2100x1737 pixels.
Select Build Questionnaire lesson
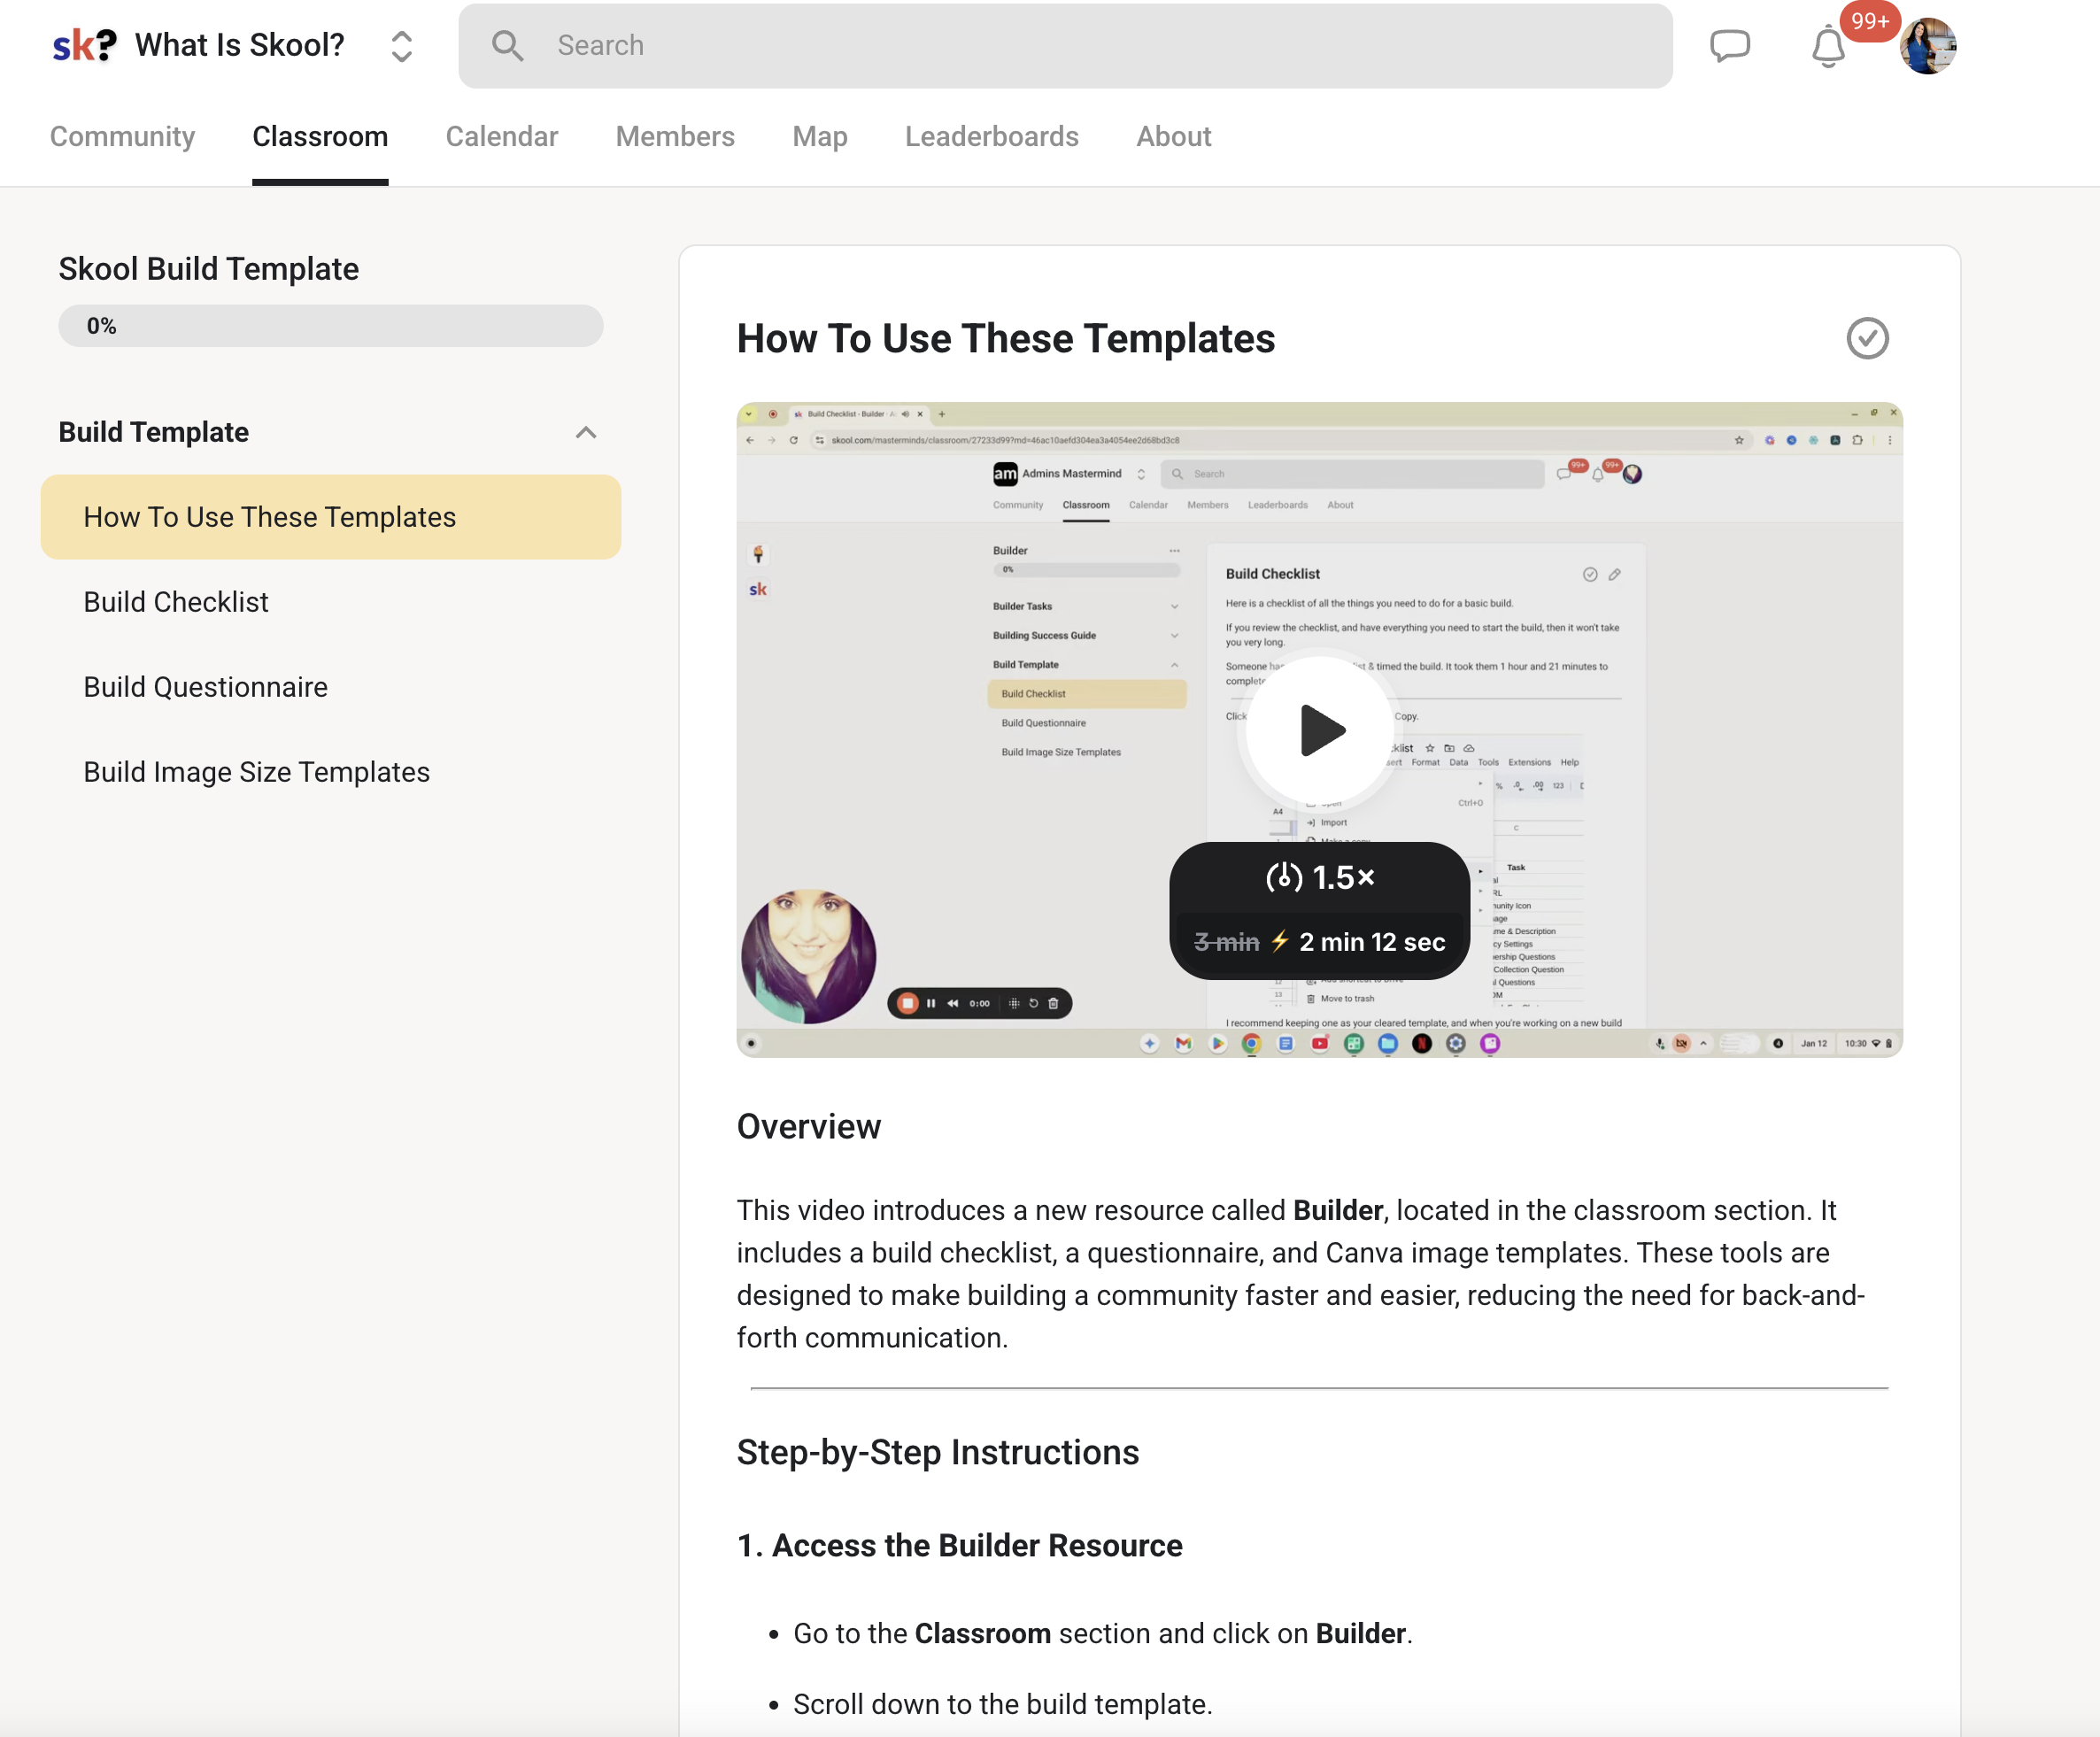click(205, 687)
